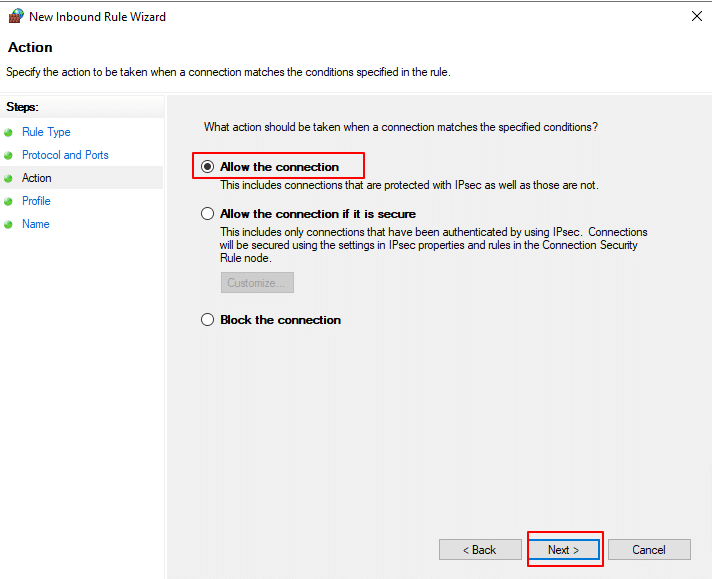Go back using the Back button
The image size is (712, 579).
[480, 550]
